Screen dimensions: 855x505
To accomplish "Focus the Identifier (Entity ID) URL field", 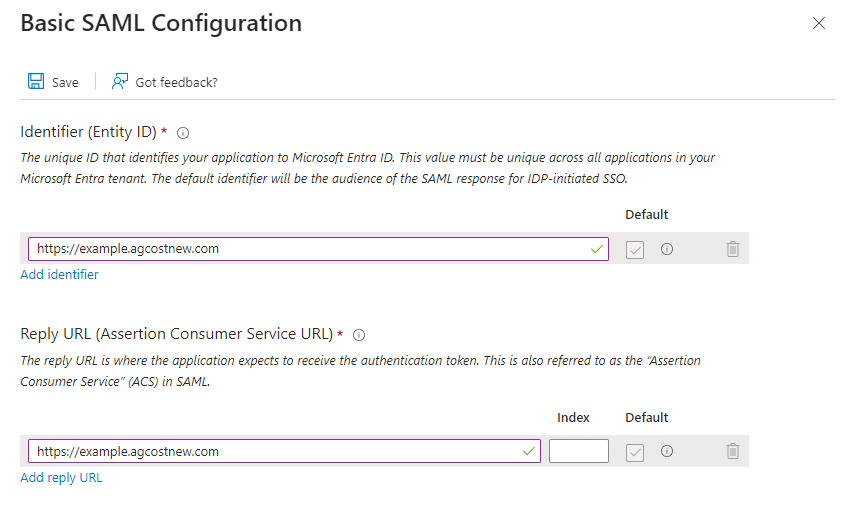I will pyautogui.click(x=318, y=249).
